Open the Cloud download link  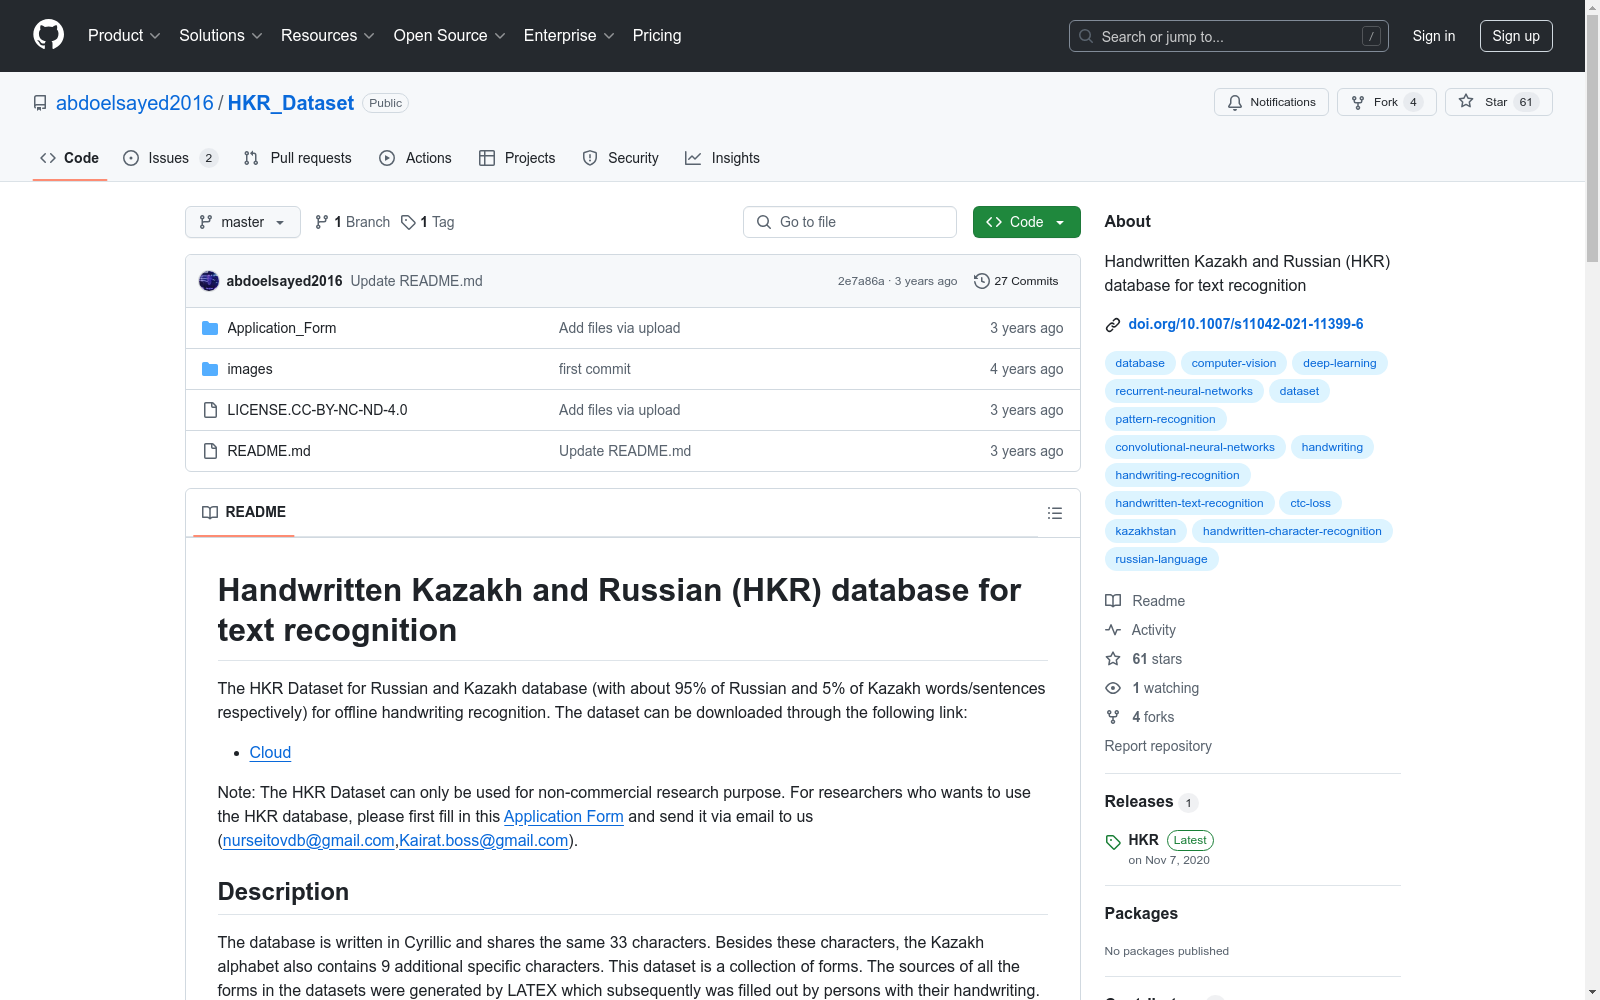[270, 753]
